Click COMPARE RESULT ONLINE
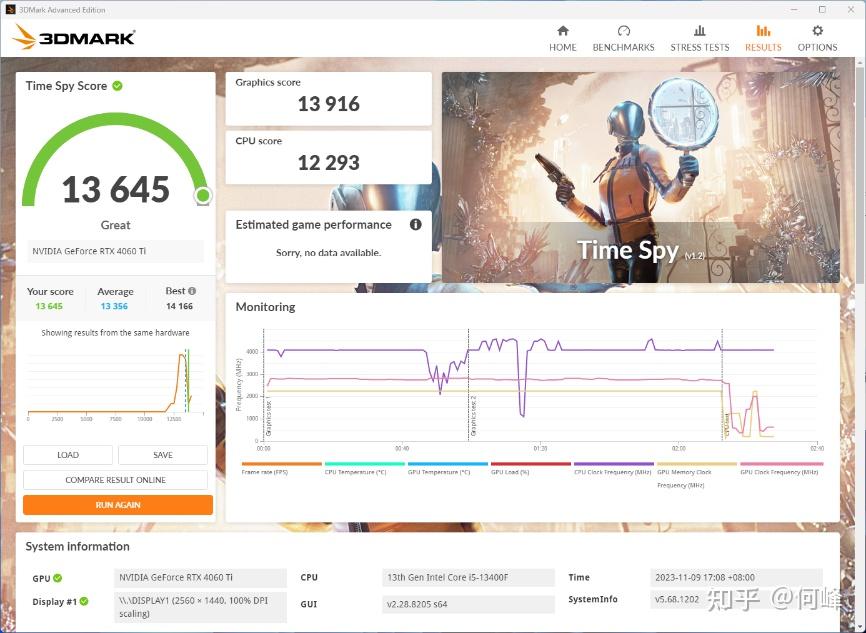The image size is (866, 633). pos(116,480)
